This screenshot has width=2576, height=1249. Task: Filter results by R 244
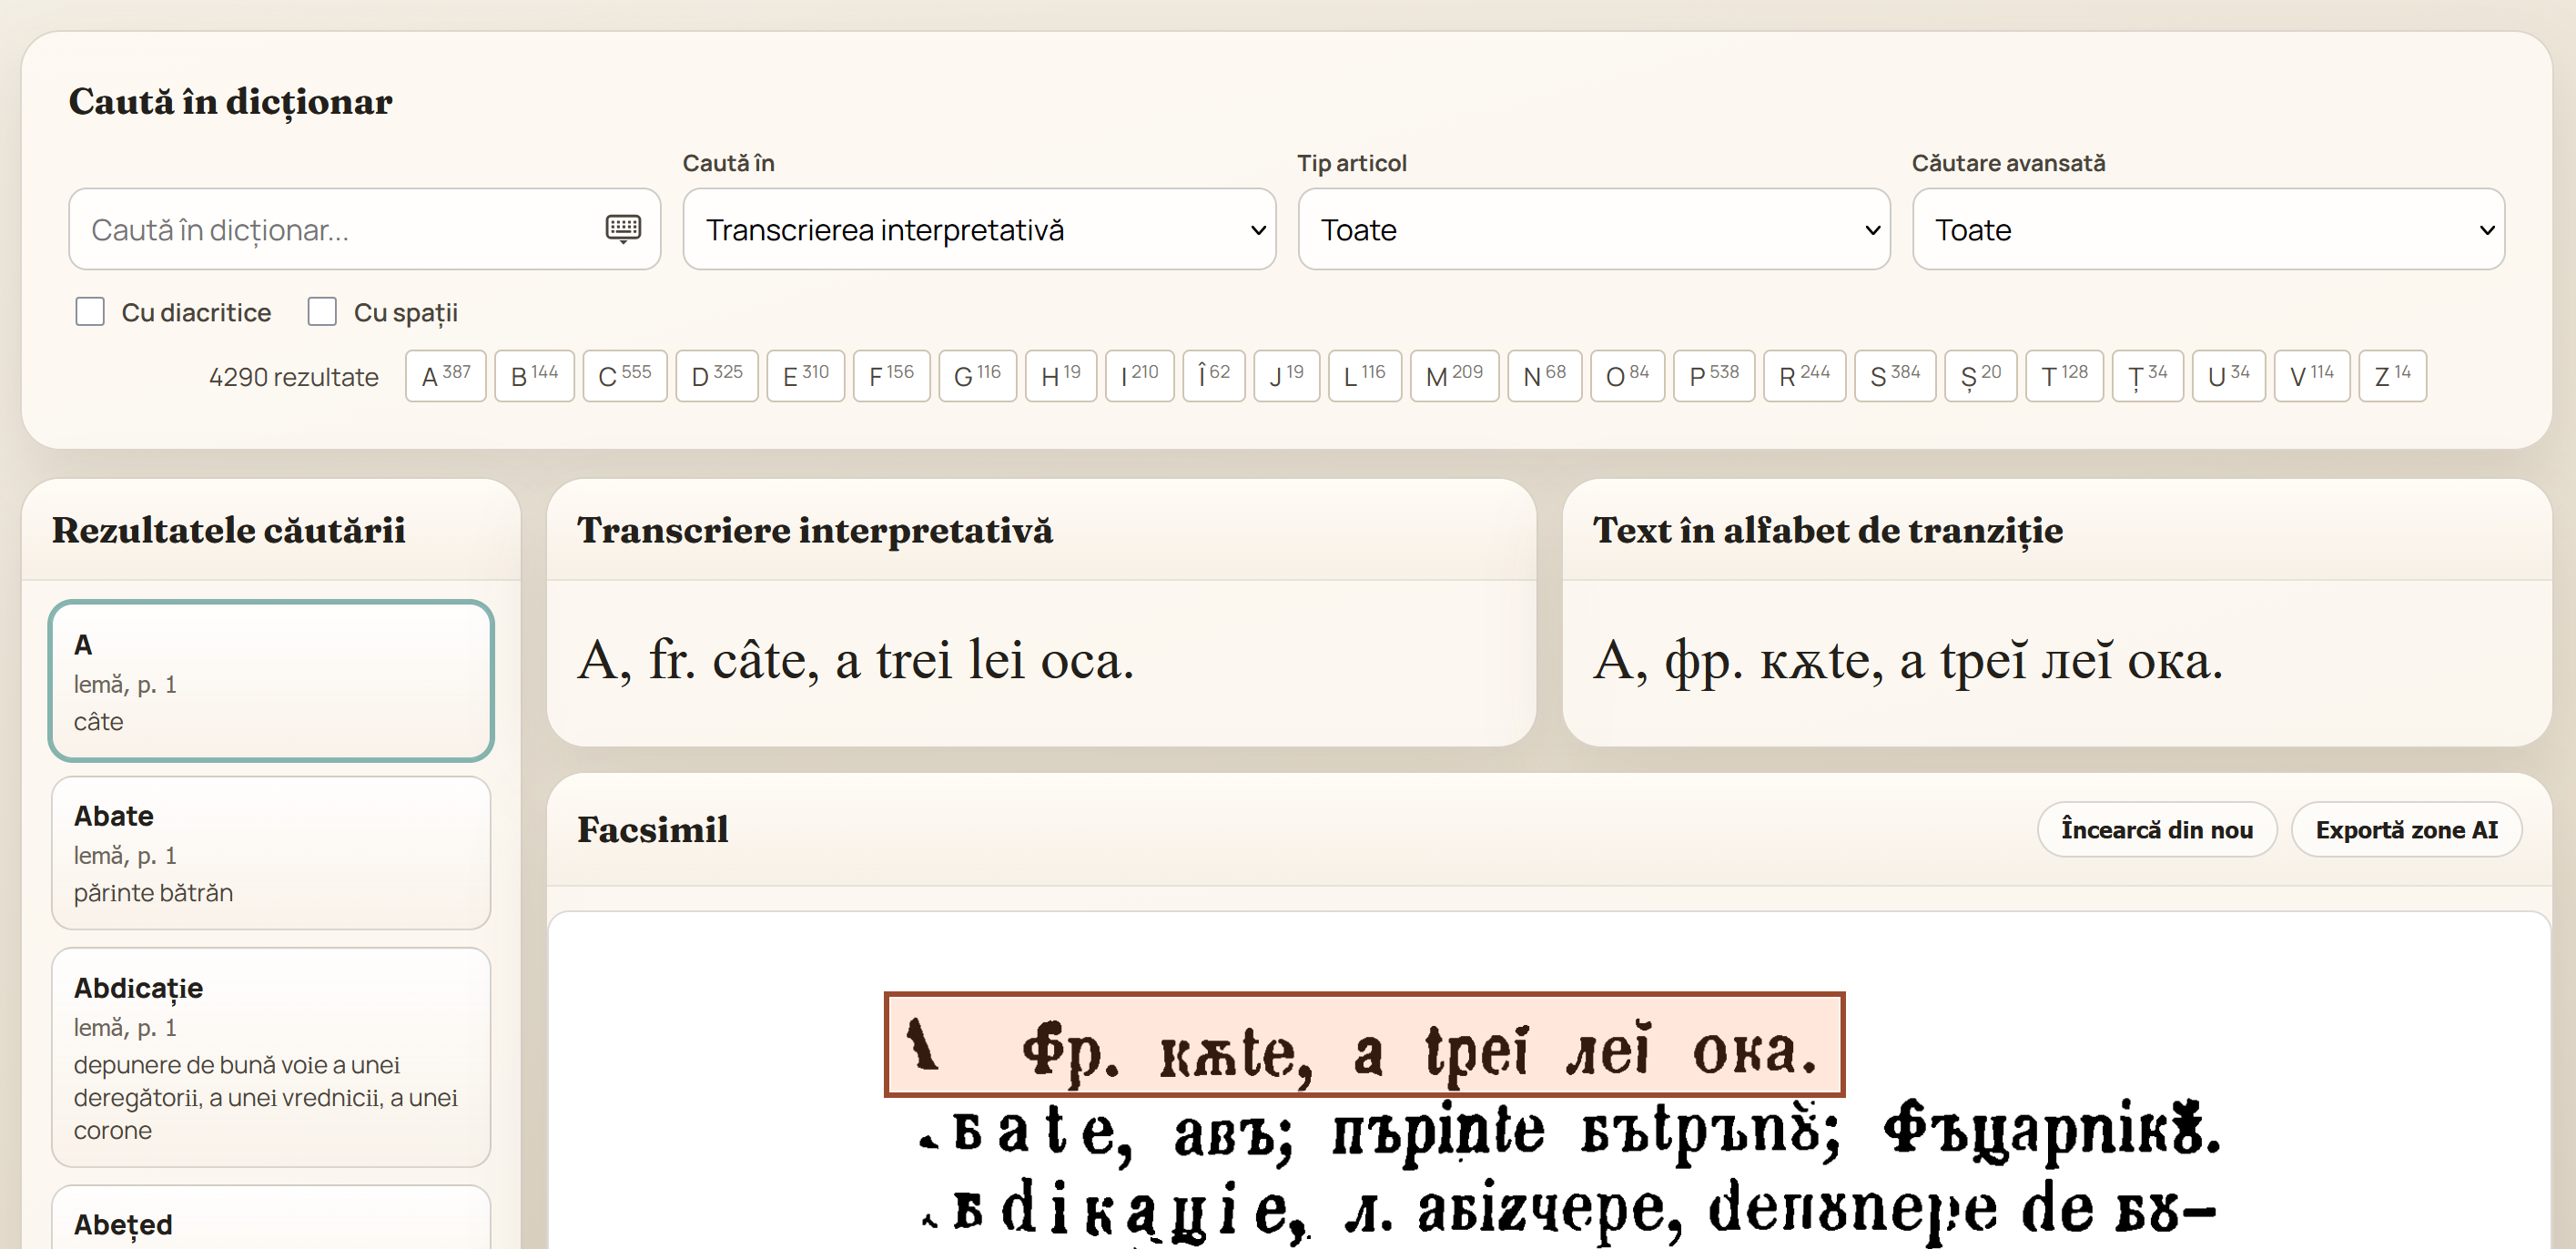click(x=1805, y=376)
